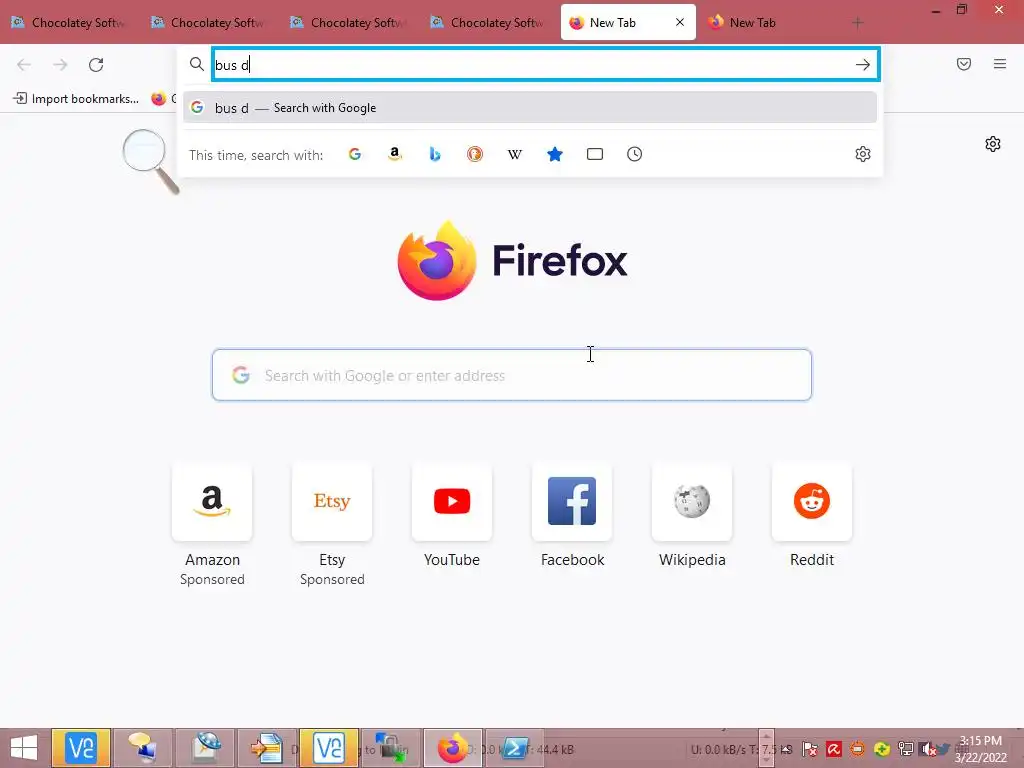Search in bookmarks star icon
Viewport: 1024px width, 768px height.
(x=554, y=154)
